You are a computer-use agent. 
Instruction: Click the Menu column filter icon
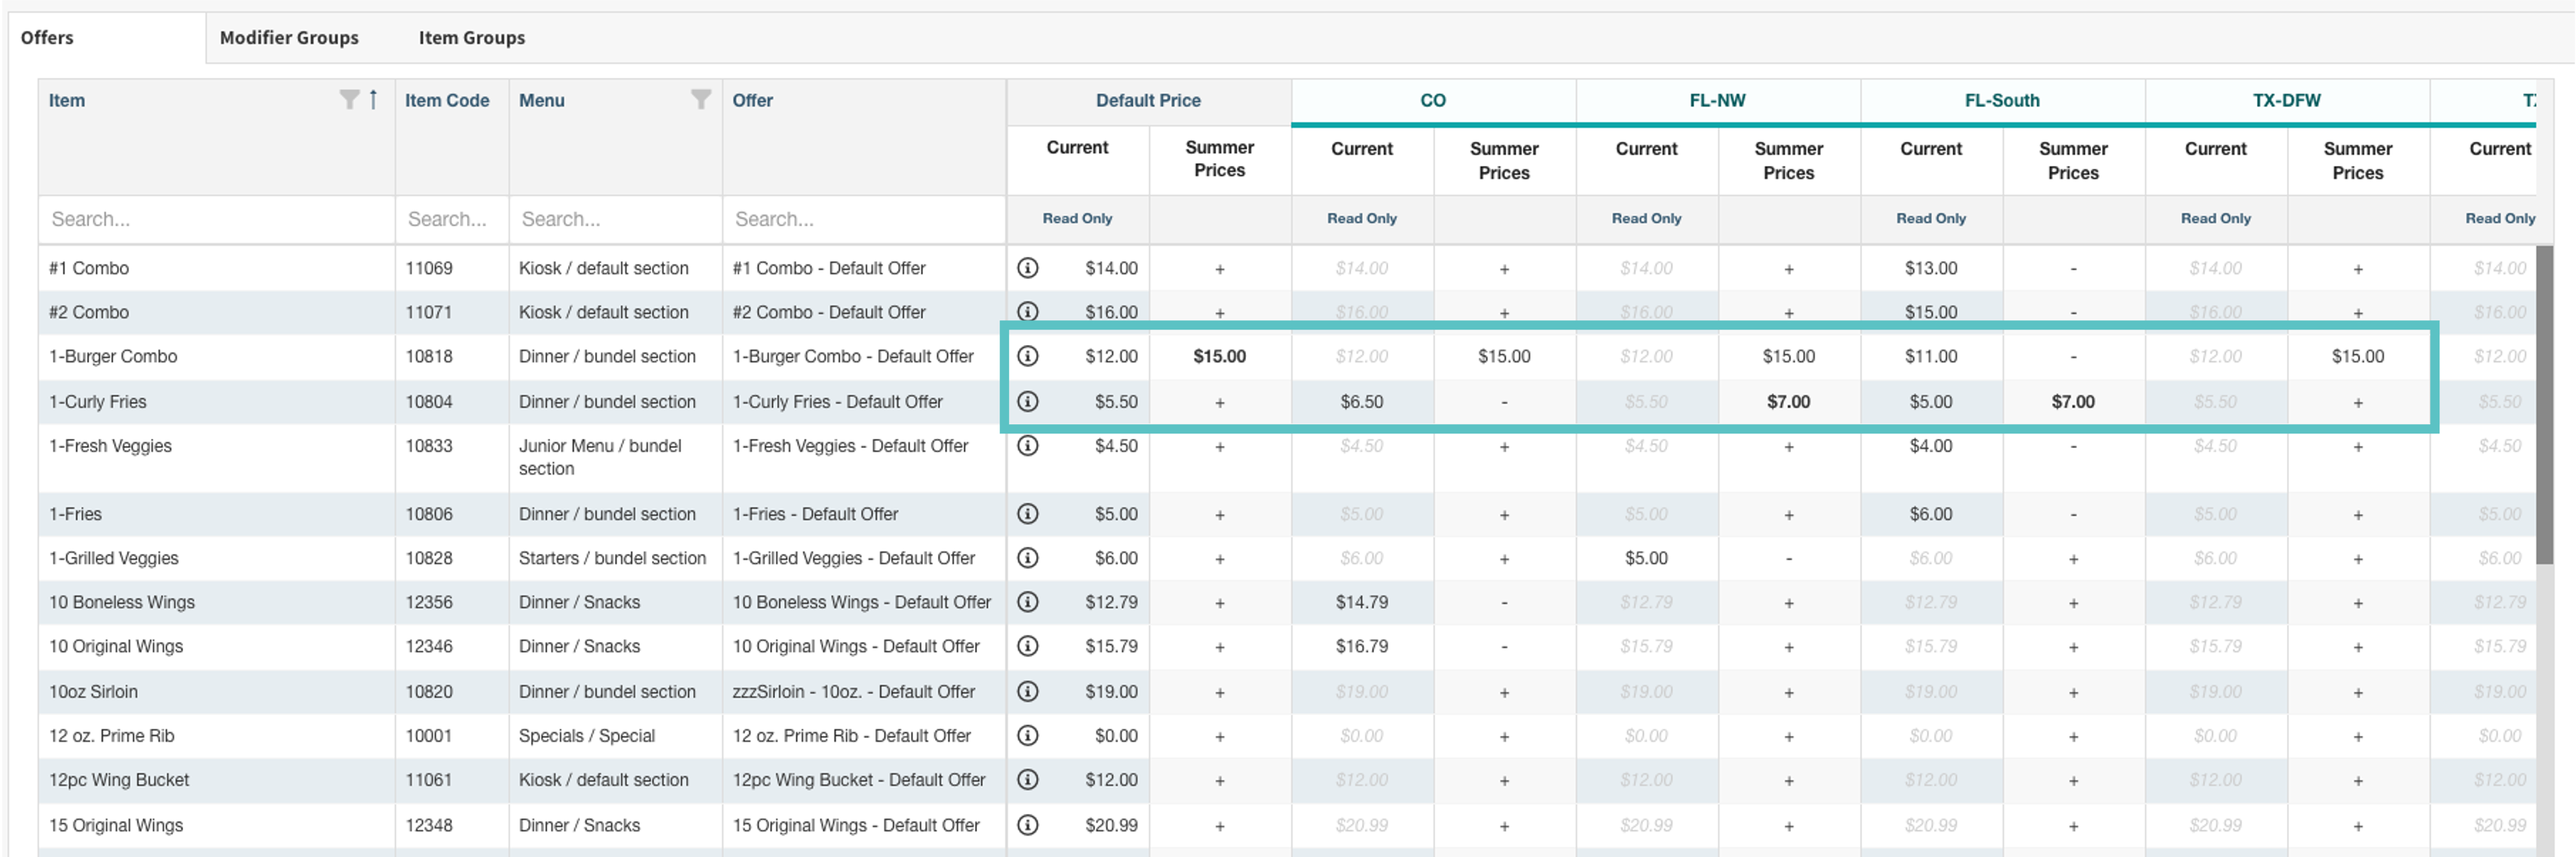pyautogui.click(x=701, y=99)
